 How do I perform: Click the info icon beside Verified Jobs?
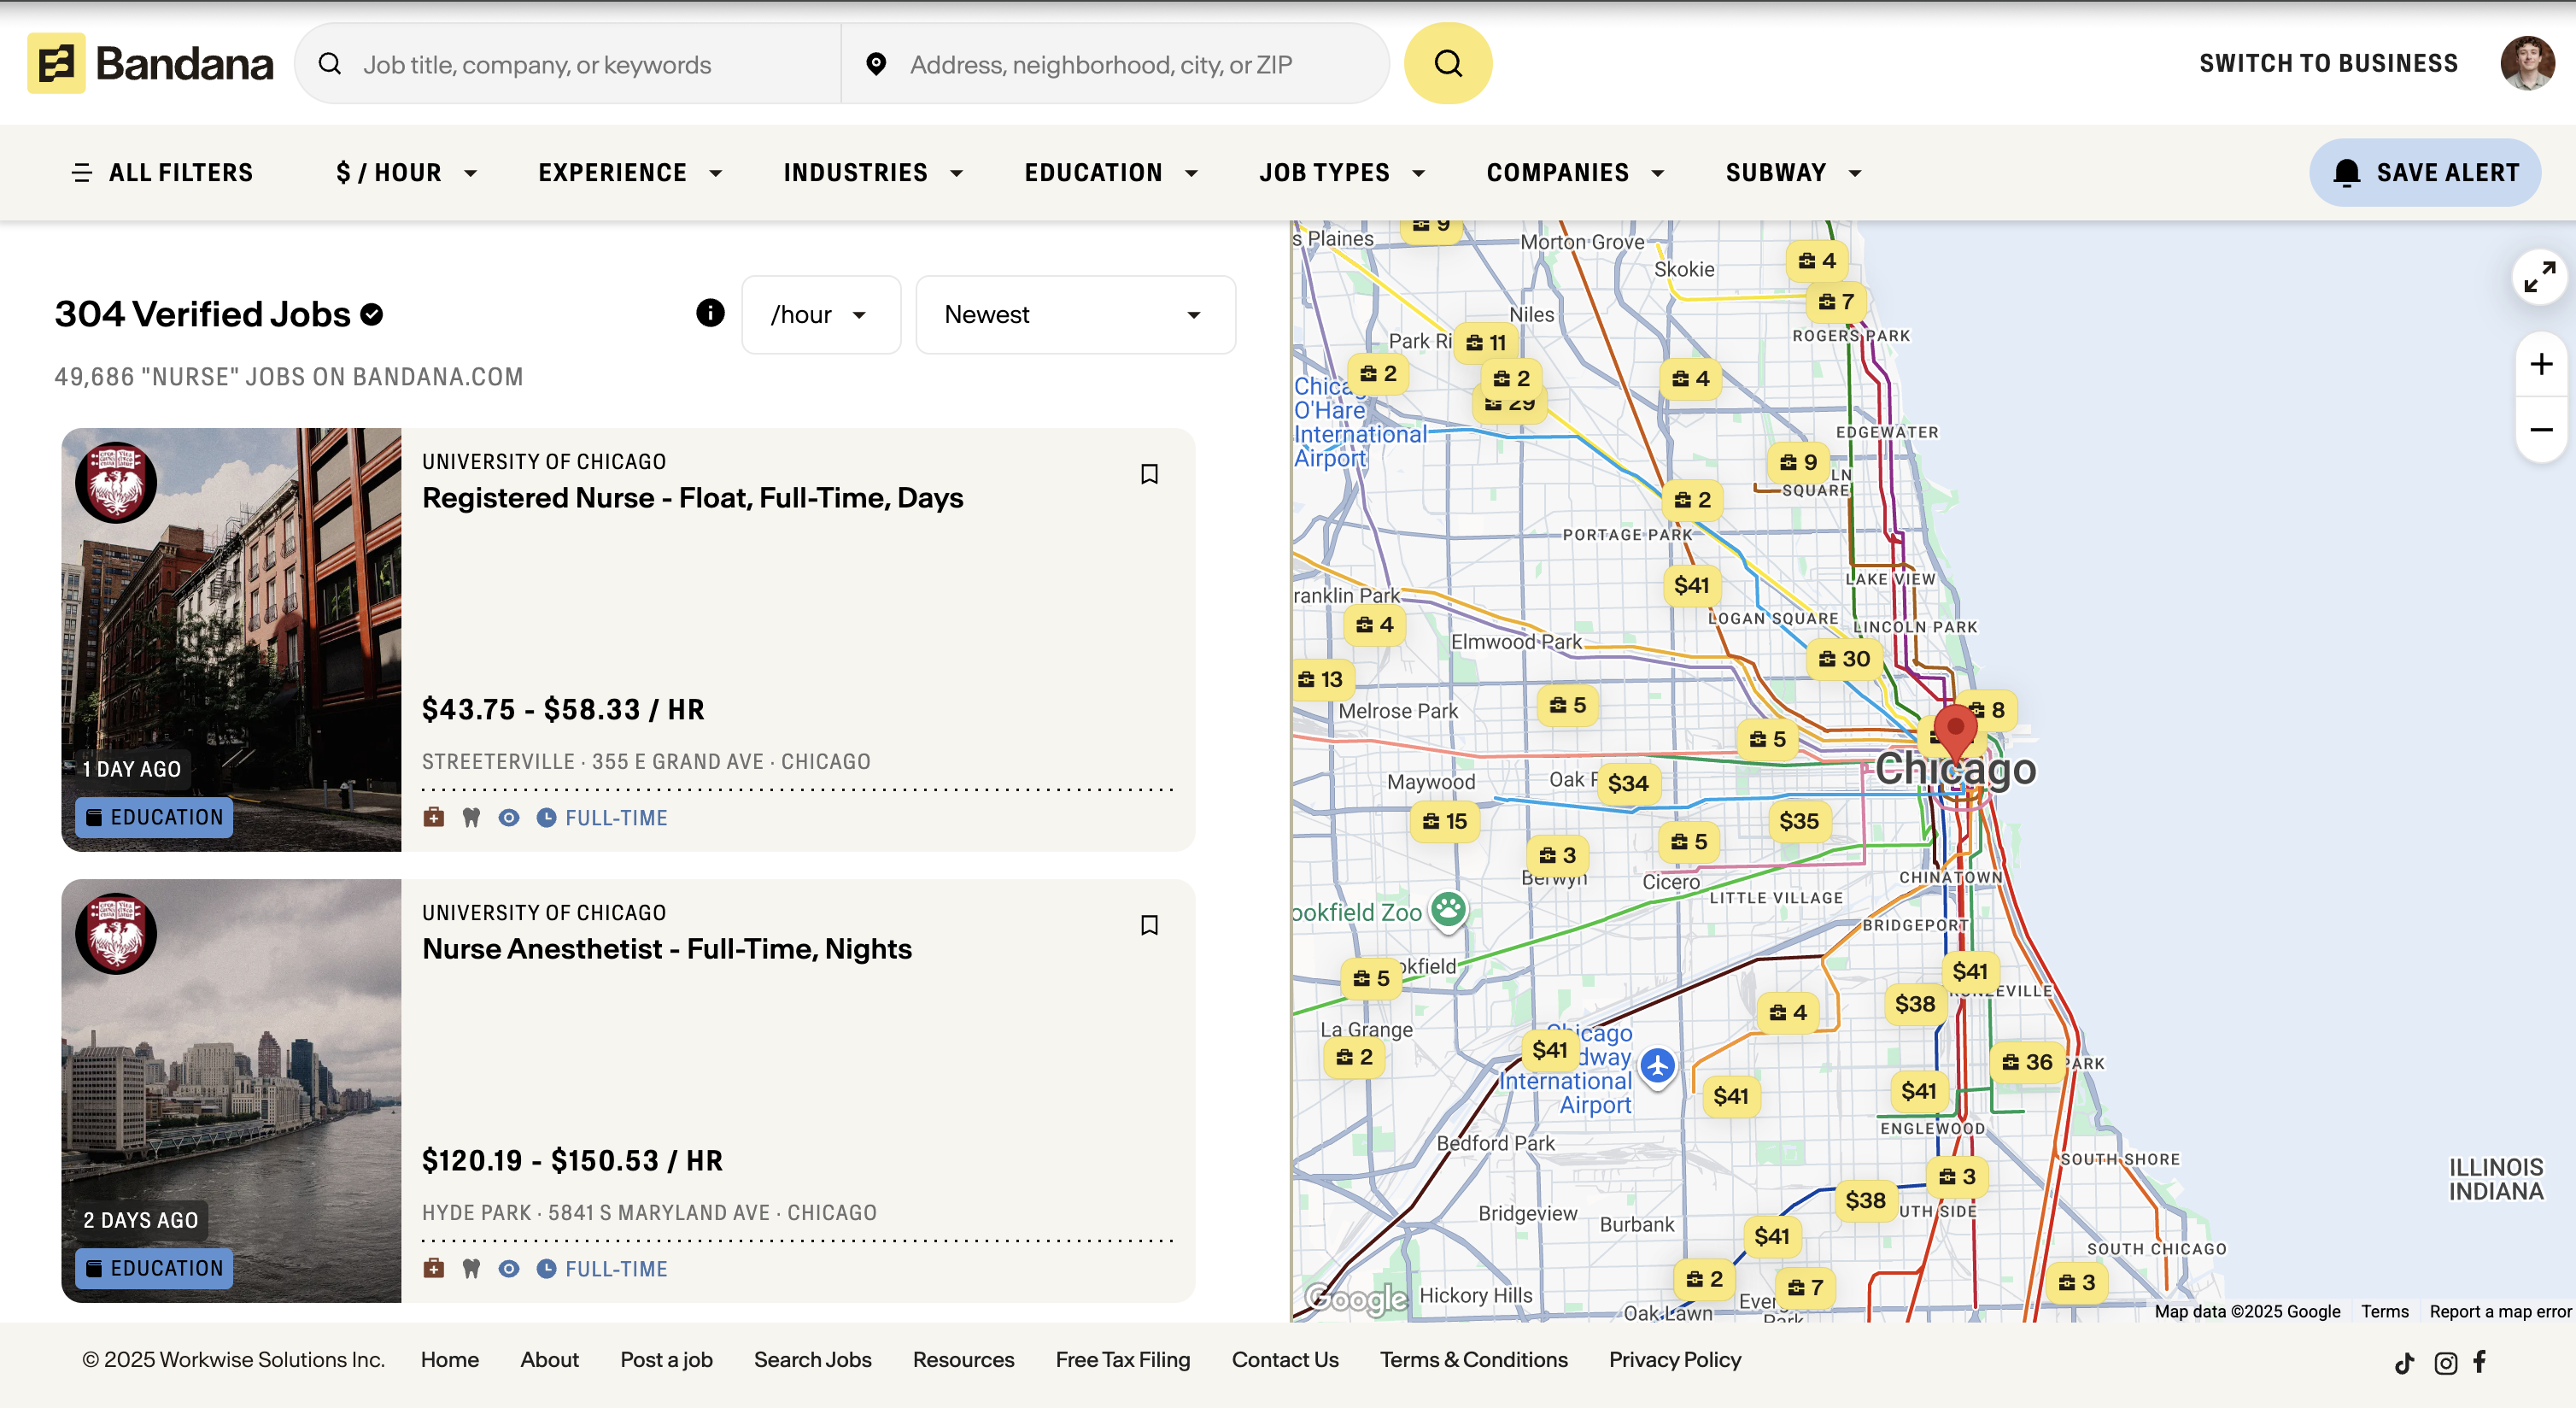coord(710,313)
